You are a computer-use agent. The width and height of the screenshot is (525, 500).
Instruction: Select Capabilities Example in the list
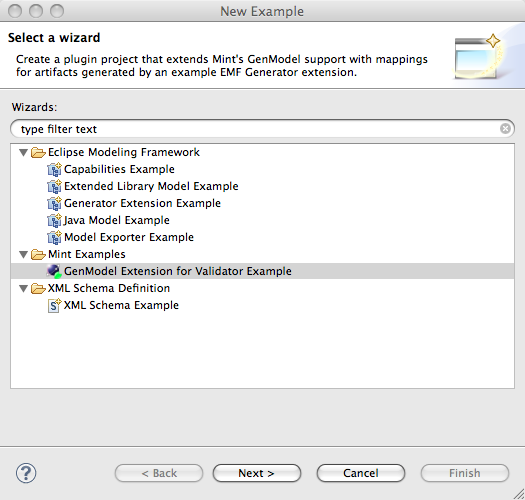coord(119,169)
